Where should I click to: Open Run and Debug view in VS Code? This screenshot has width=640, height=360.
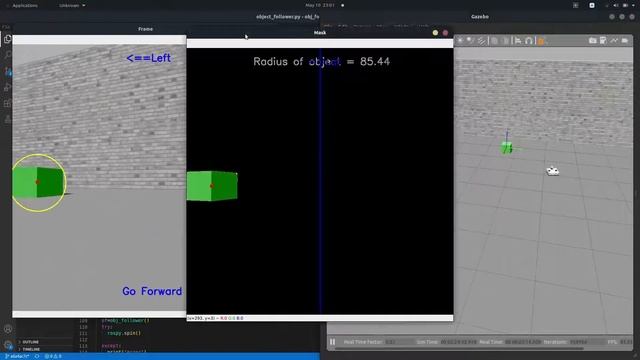click(x=7, y=87)
